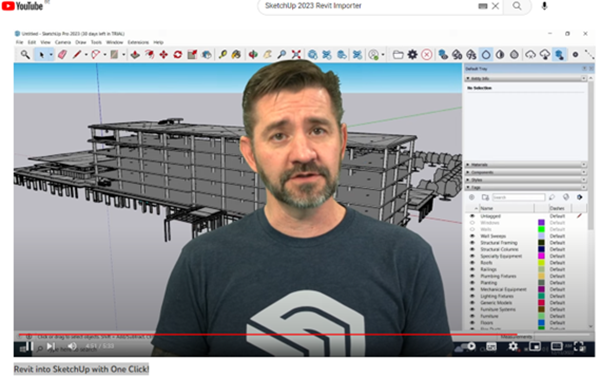600x378 pixels.
Task: Click the search magnifier toolbar icon
Action: coord(25,55)
